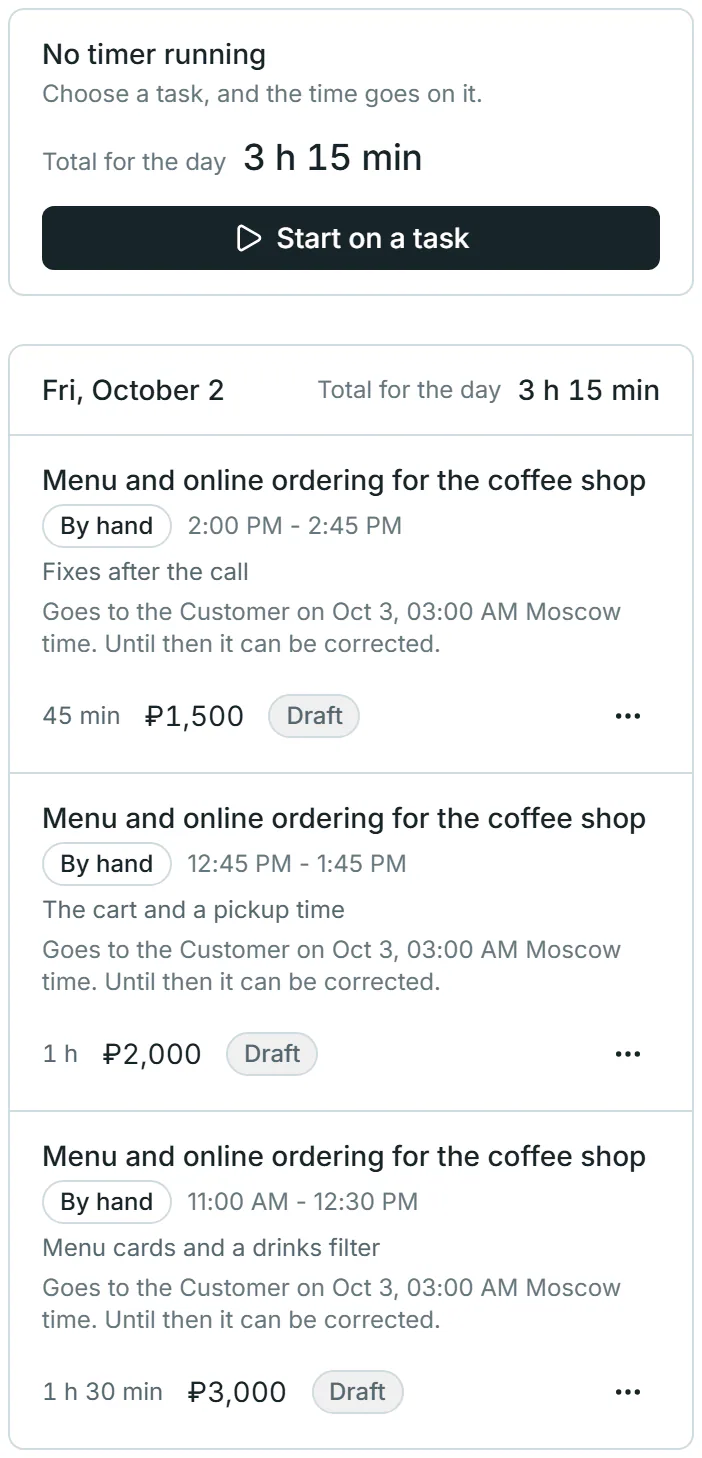Click the ₽3,000 amount
The width and height of the screenshot is (702, 1458).
(237, 1392)
